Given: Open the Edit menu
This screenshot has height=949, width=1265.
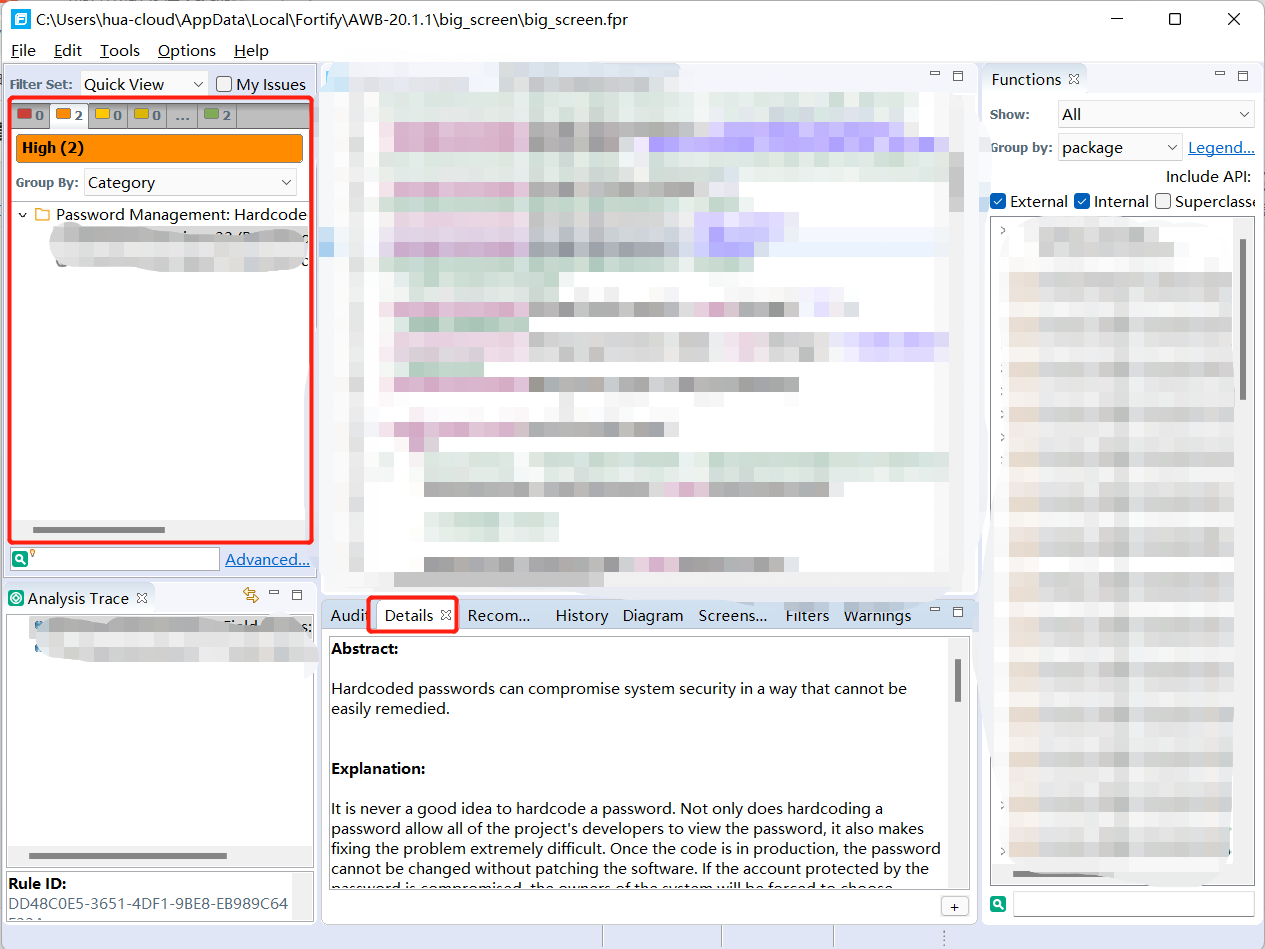Looking at the screenshot, I should point(68,50).
